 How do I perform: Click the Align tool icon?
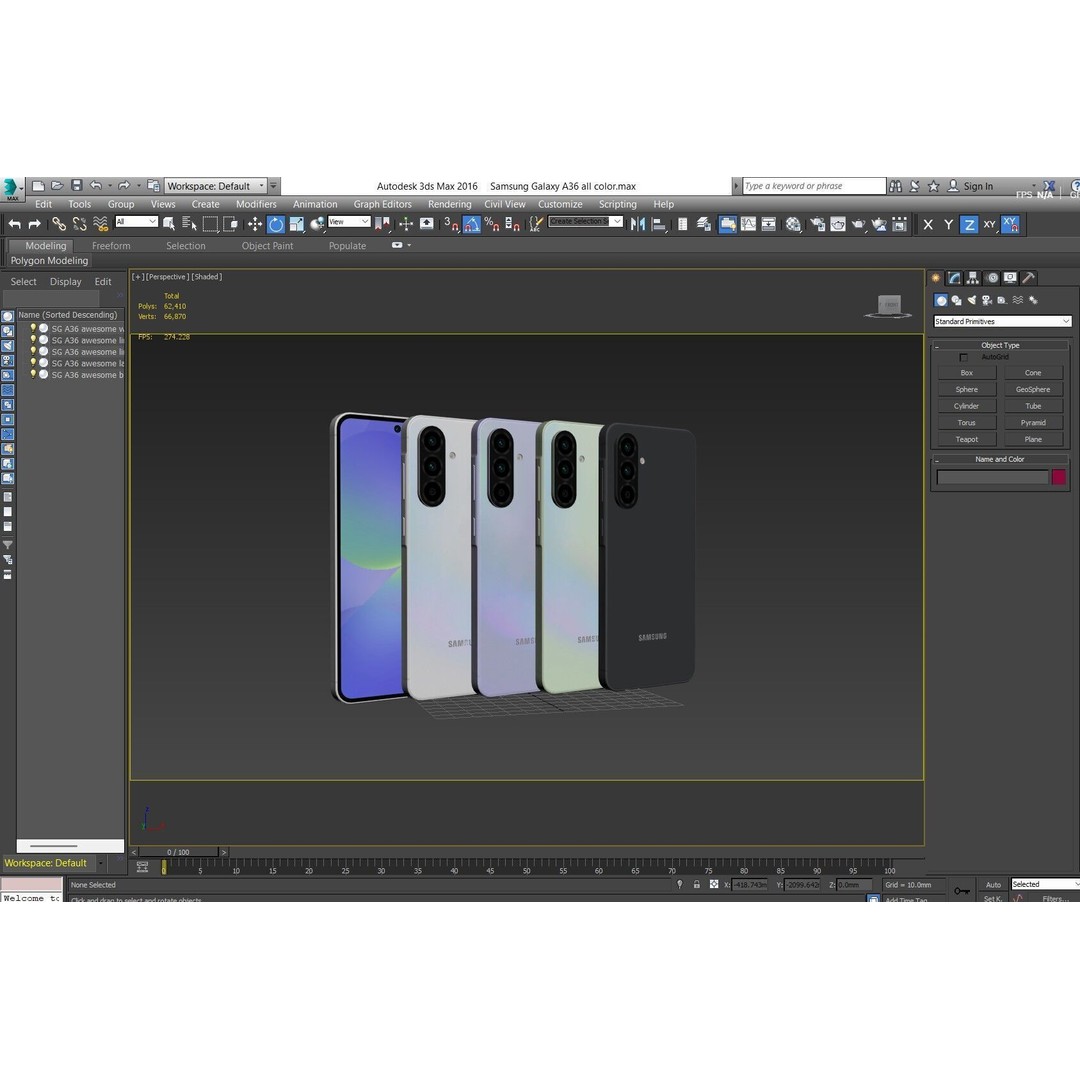(x=658, y=224)
